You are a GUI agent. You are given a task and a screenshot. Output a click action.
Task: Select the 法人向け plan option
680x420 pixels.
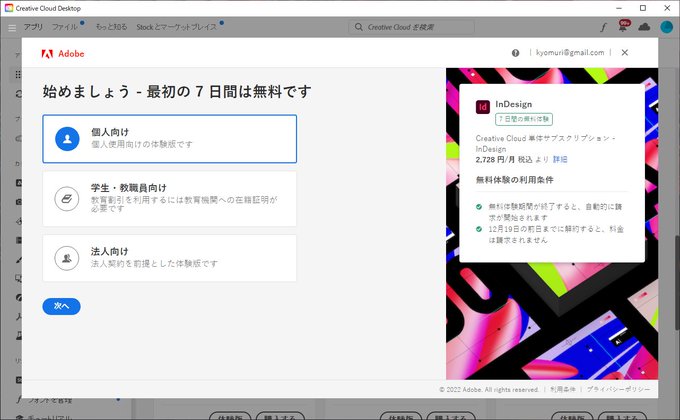click(x=170, y=258)
